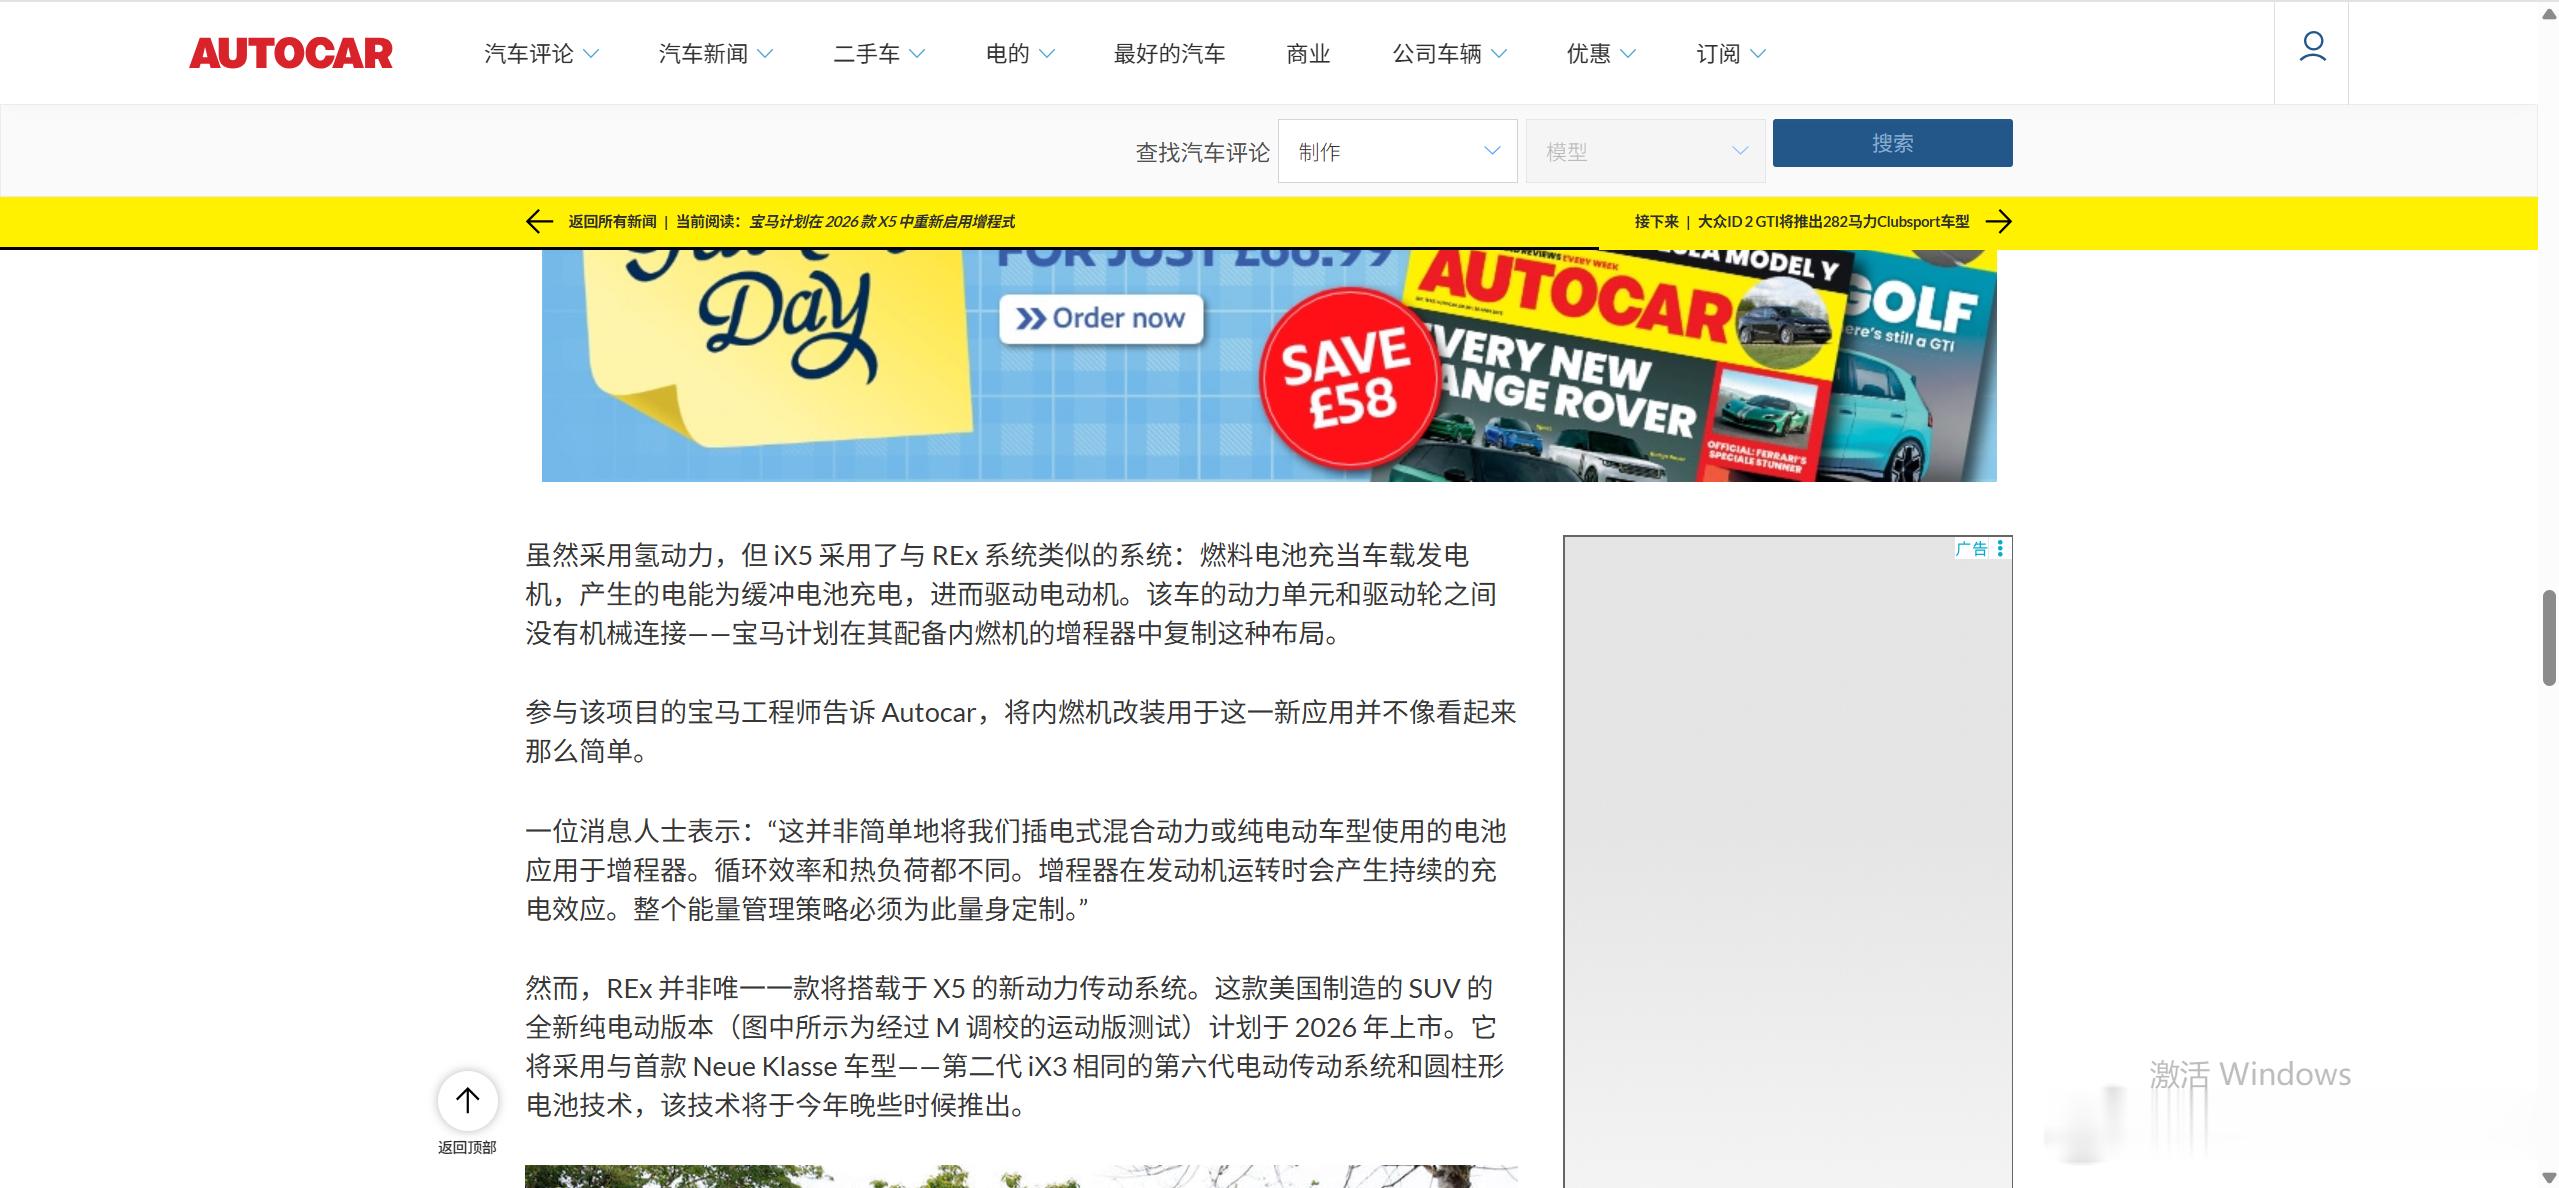
Task: Click the back-to-top arrow button
Action: click(x=467, y=1101)
